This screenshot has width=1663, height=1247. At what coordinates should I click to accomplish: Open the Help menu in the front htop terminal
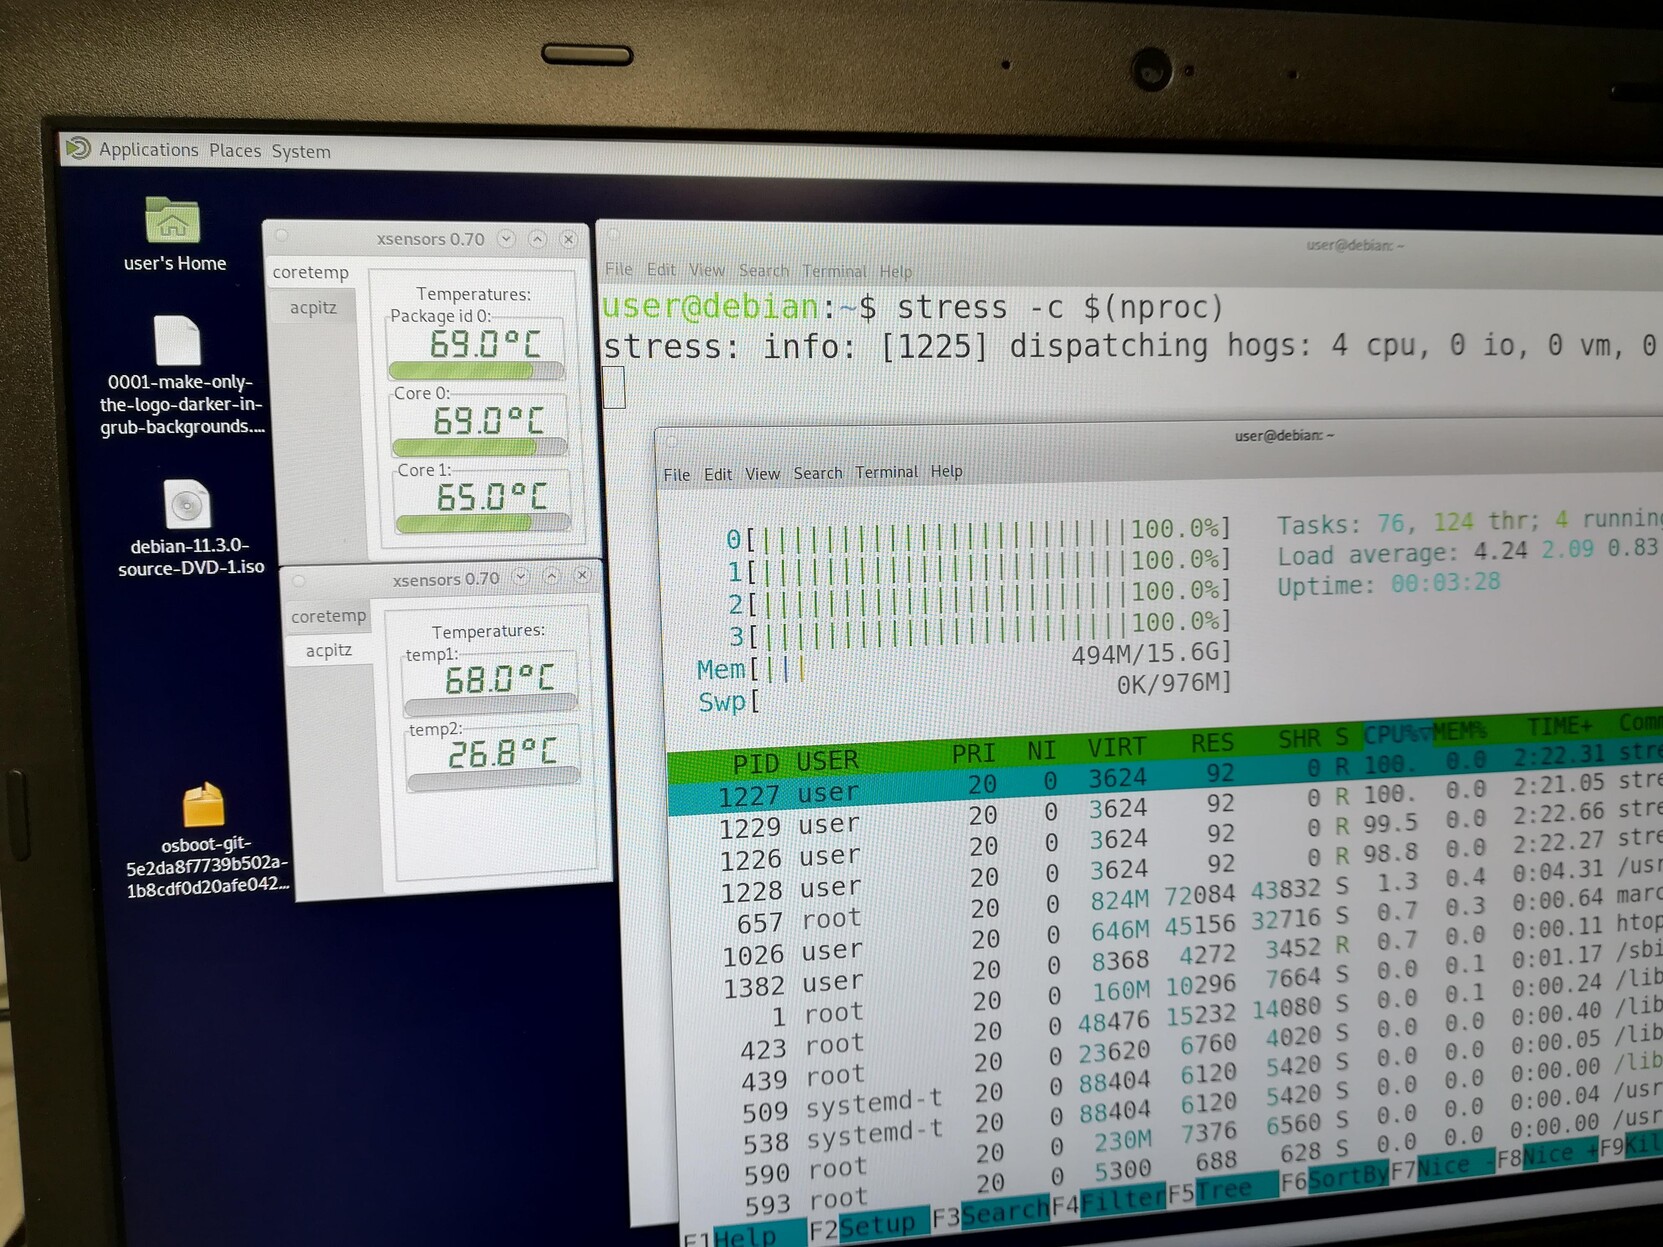[946, 471]
